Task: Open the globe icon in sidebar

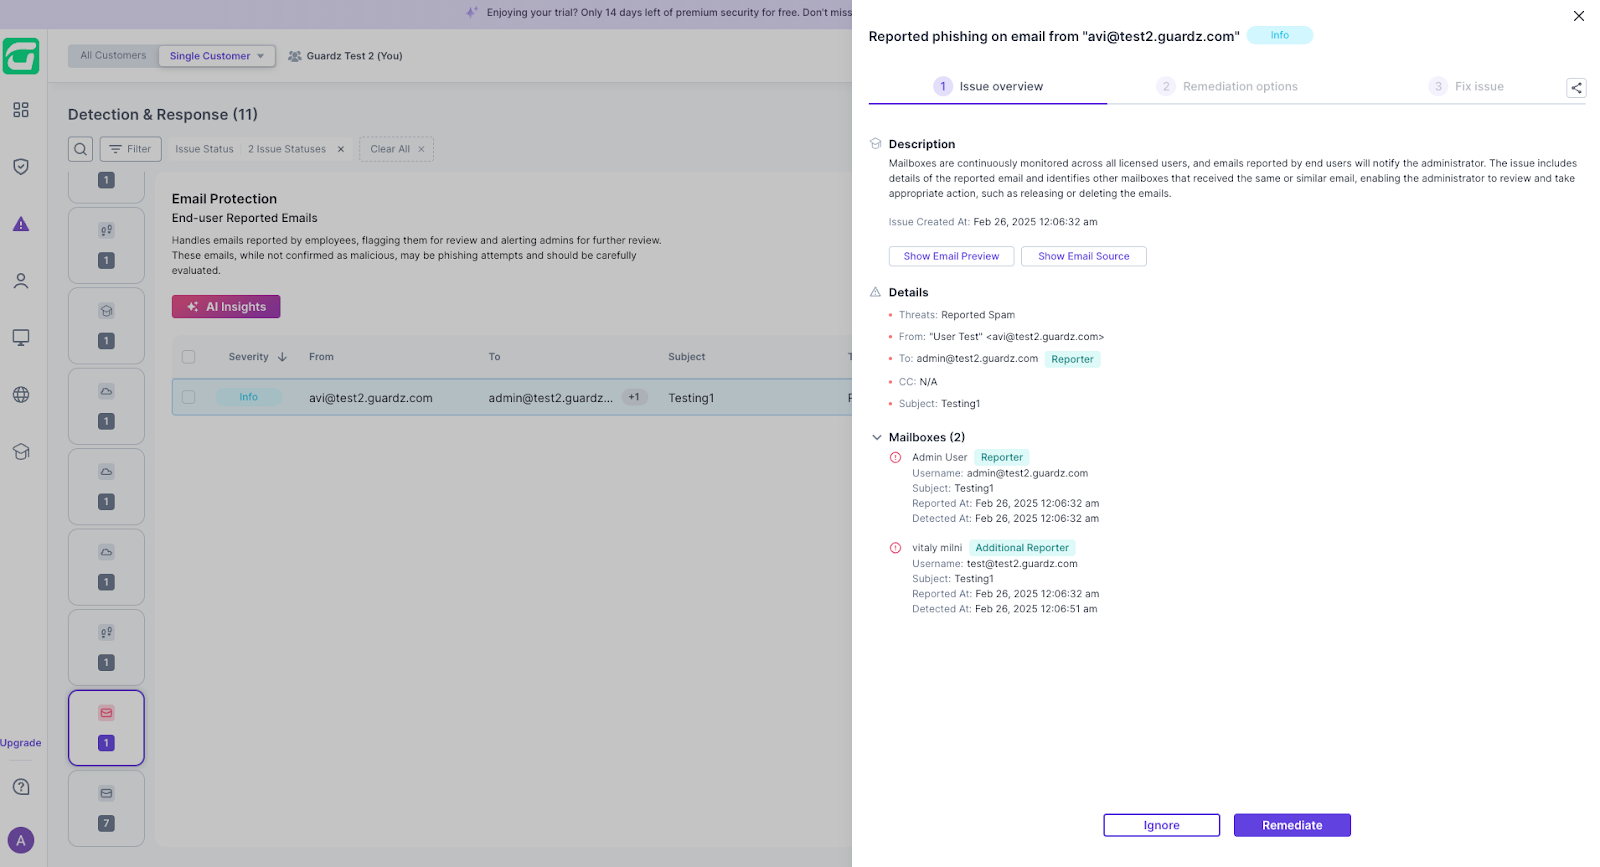Action: (x=21, y=395)
